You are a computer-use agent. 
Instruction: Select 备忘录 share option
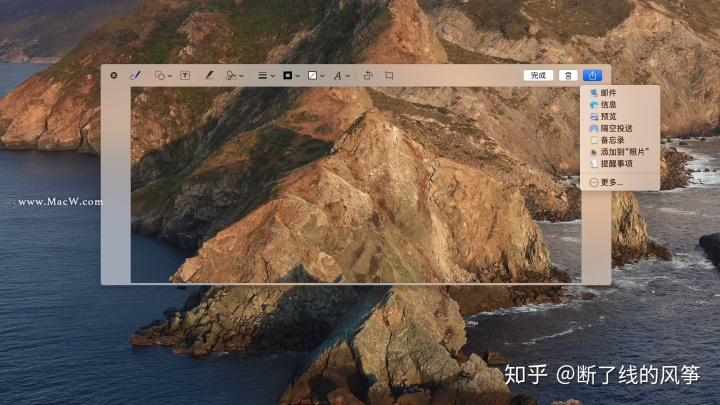620,140
